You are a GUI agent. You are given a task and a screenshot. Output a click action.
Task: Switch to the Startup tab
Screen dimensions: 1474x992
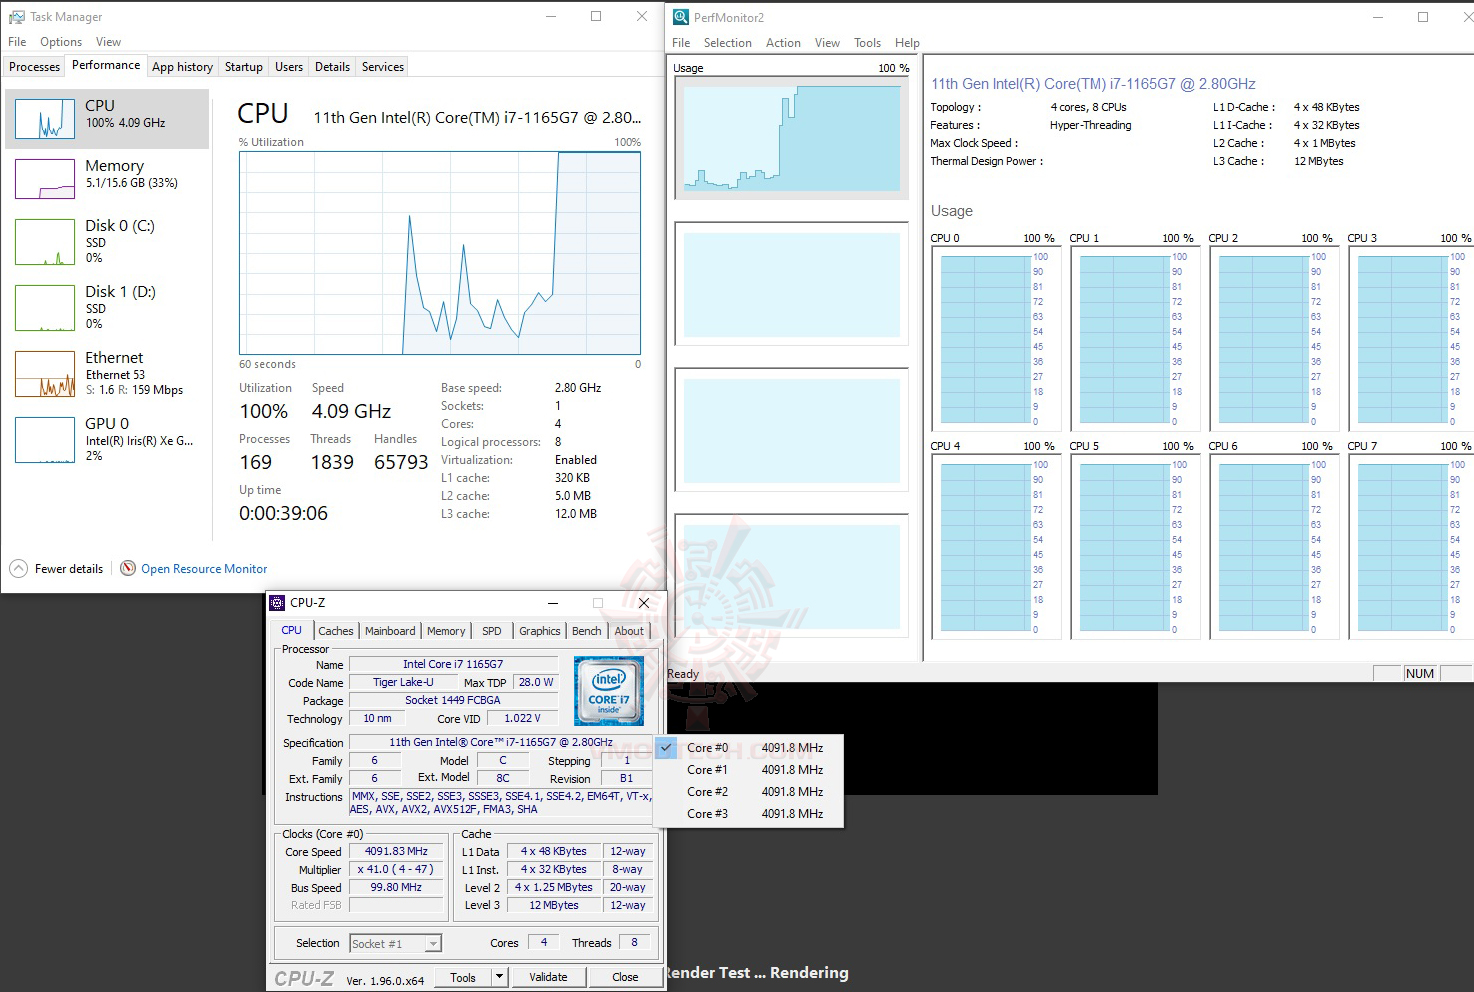point(244,67)
